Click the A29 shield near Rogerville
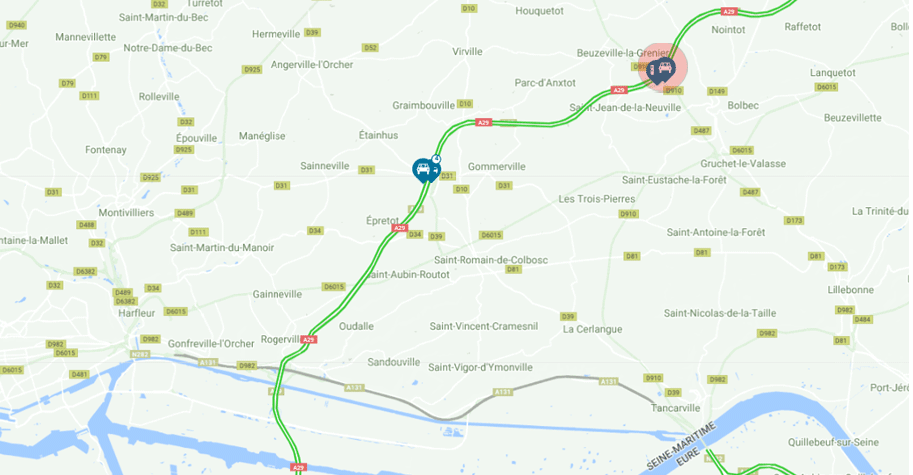 coord(309,339)
